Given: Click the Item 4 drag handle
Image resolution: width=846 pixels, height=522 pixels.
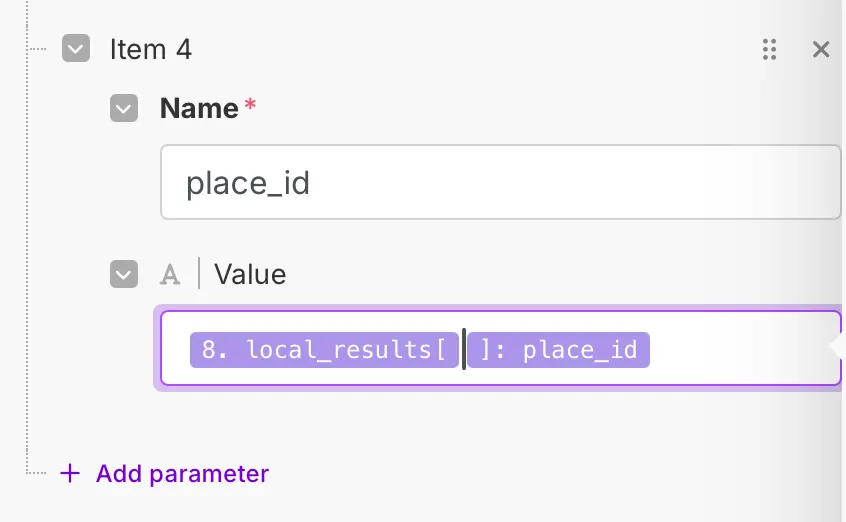Looking at the screenshot, I should click(769, 49).
